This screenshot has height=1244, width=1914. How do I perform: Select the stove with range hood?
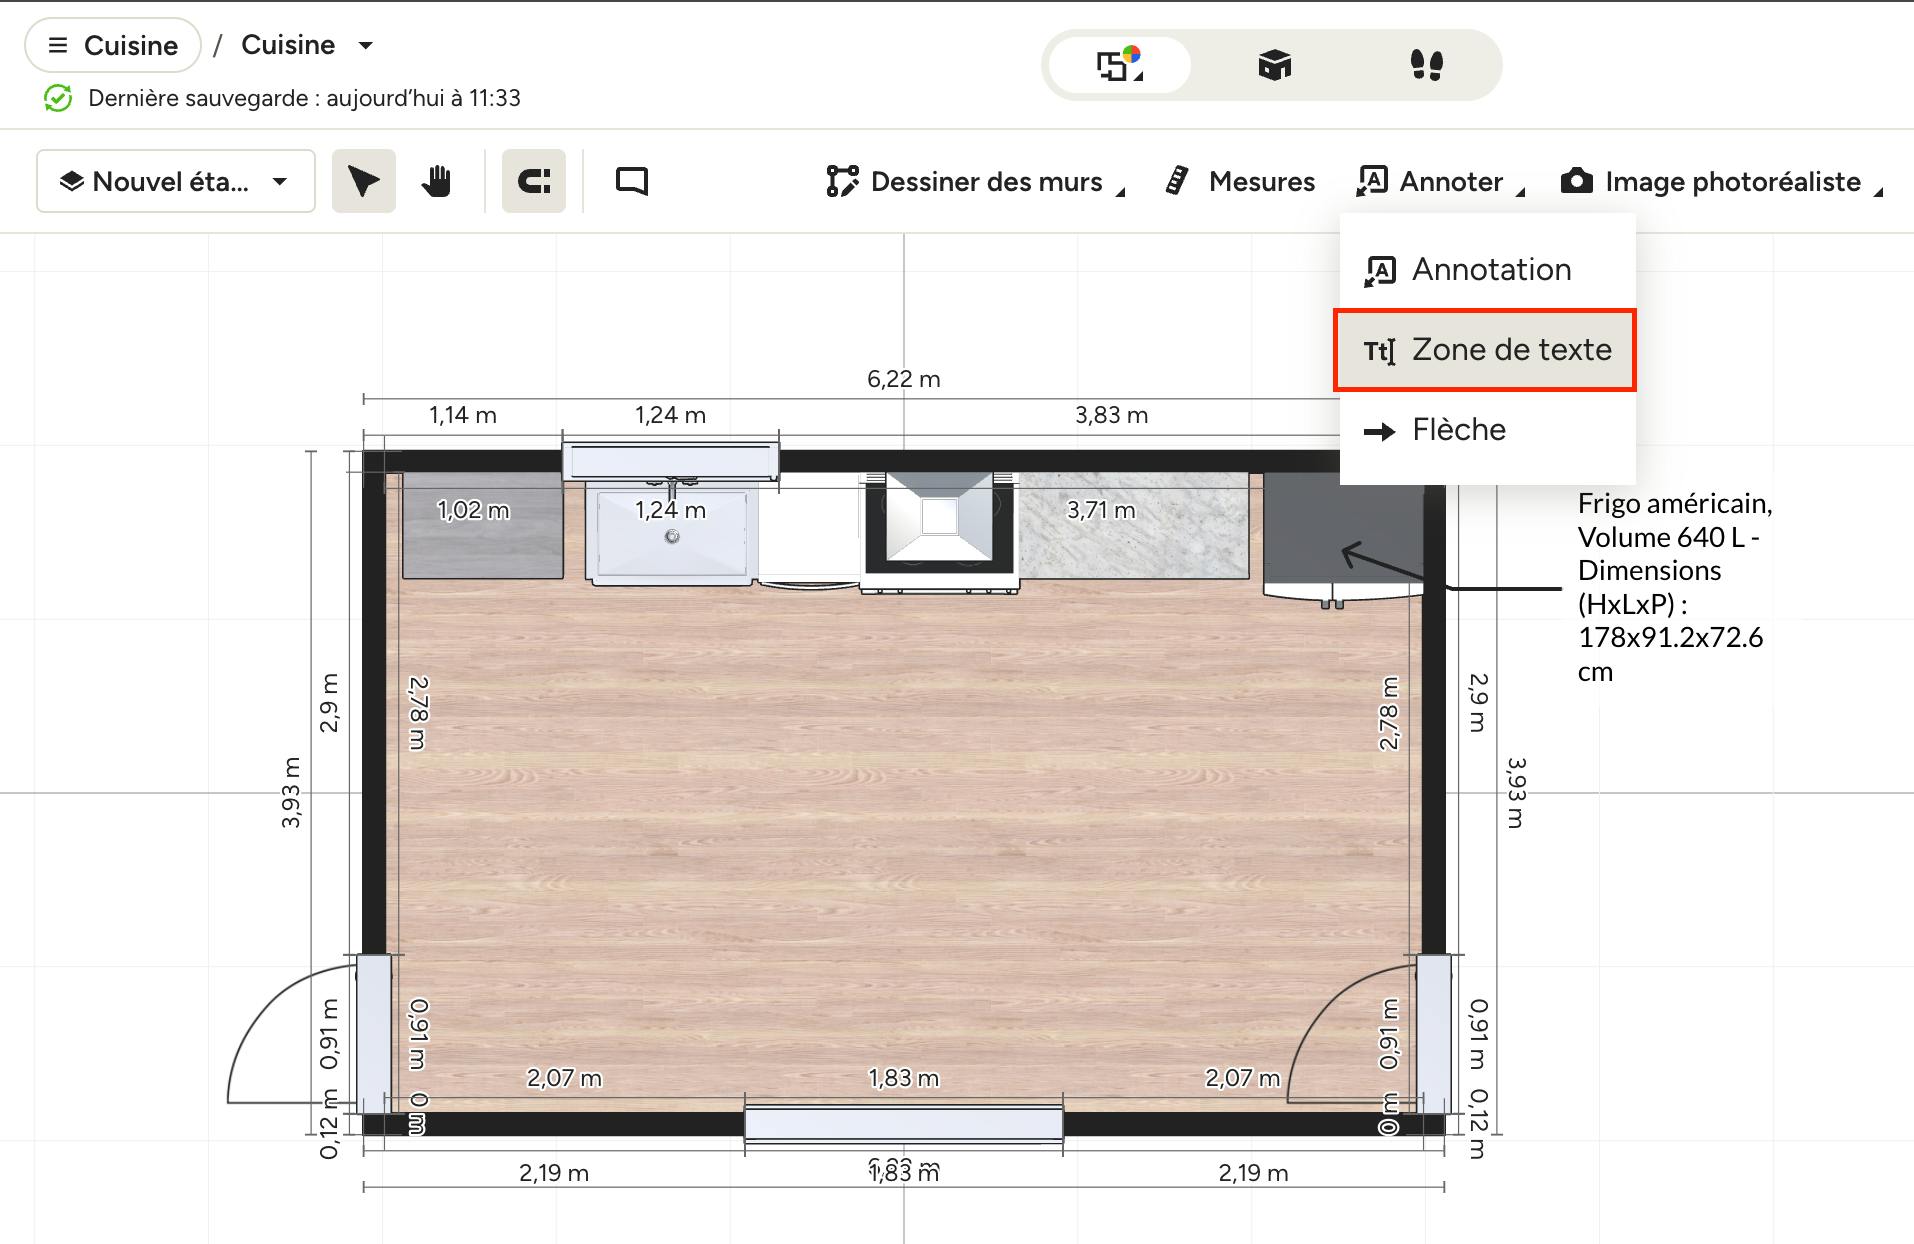coord(939,532)
